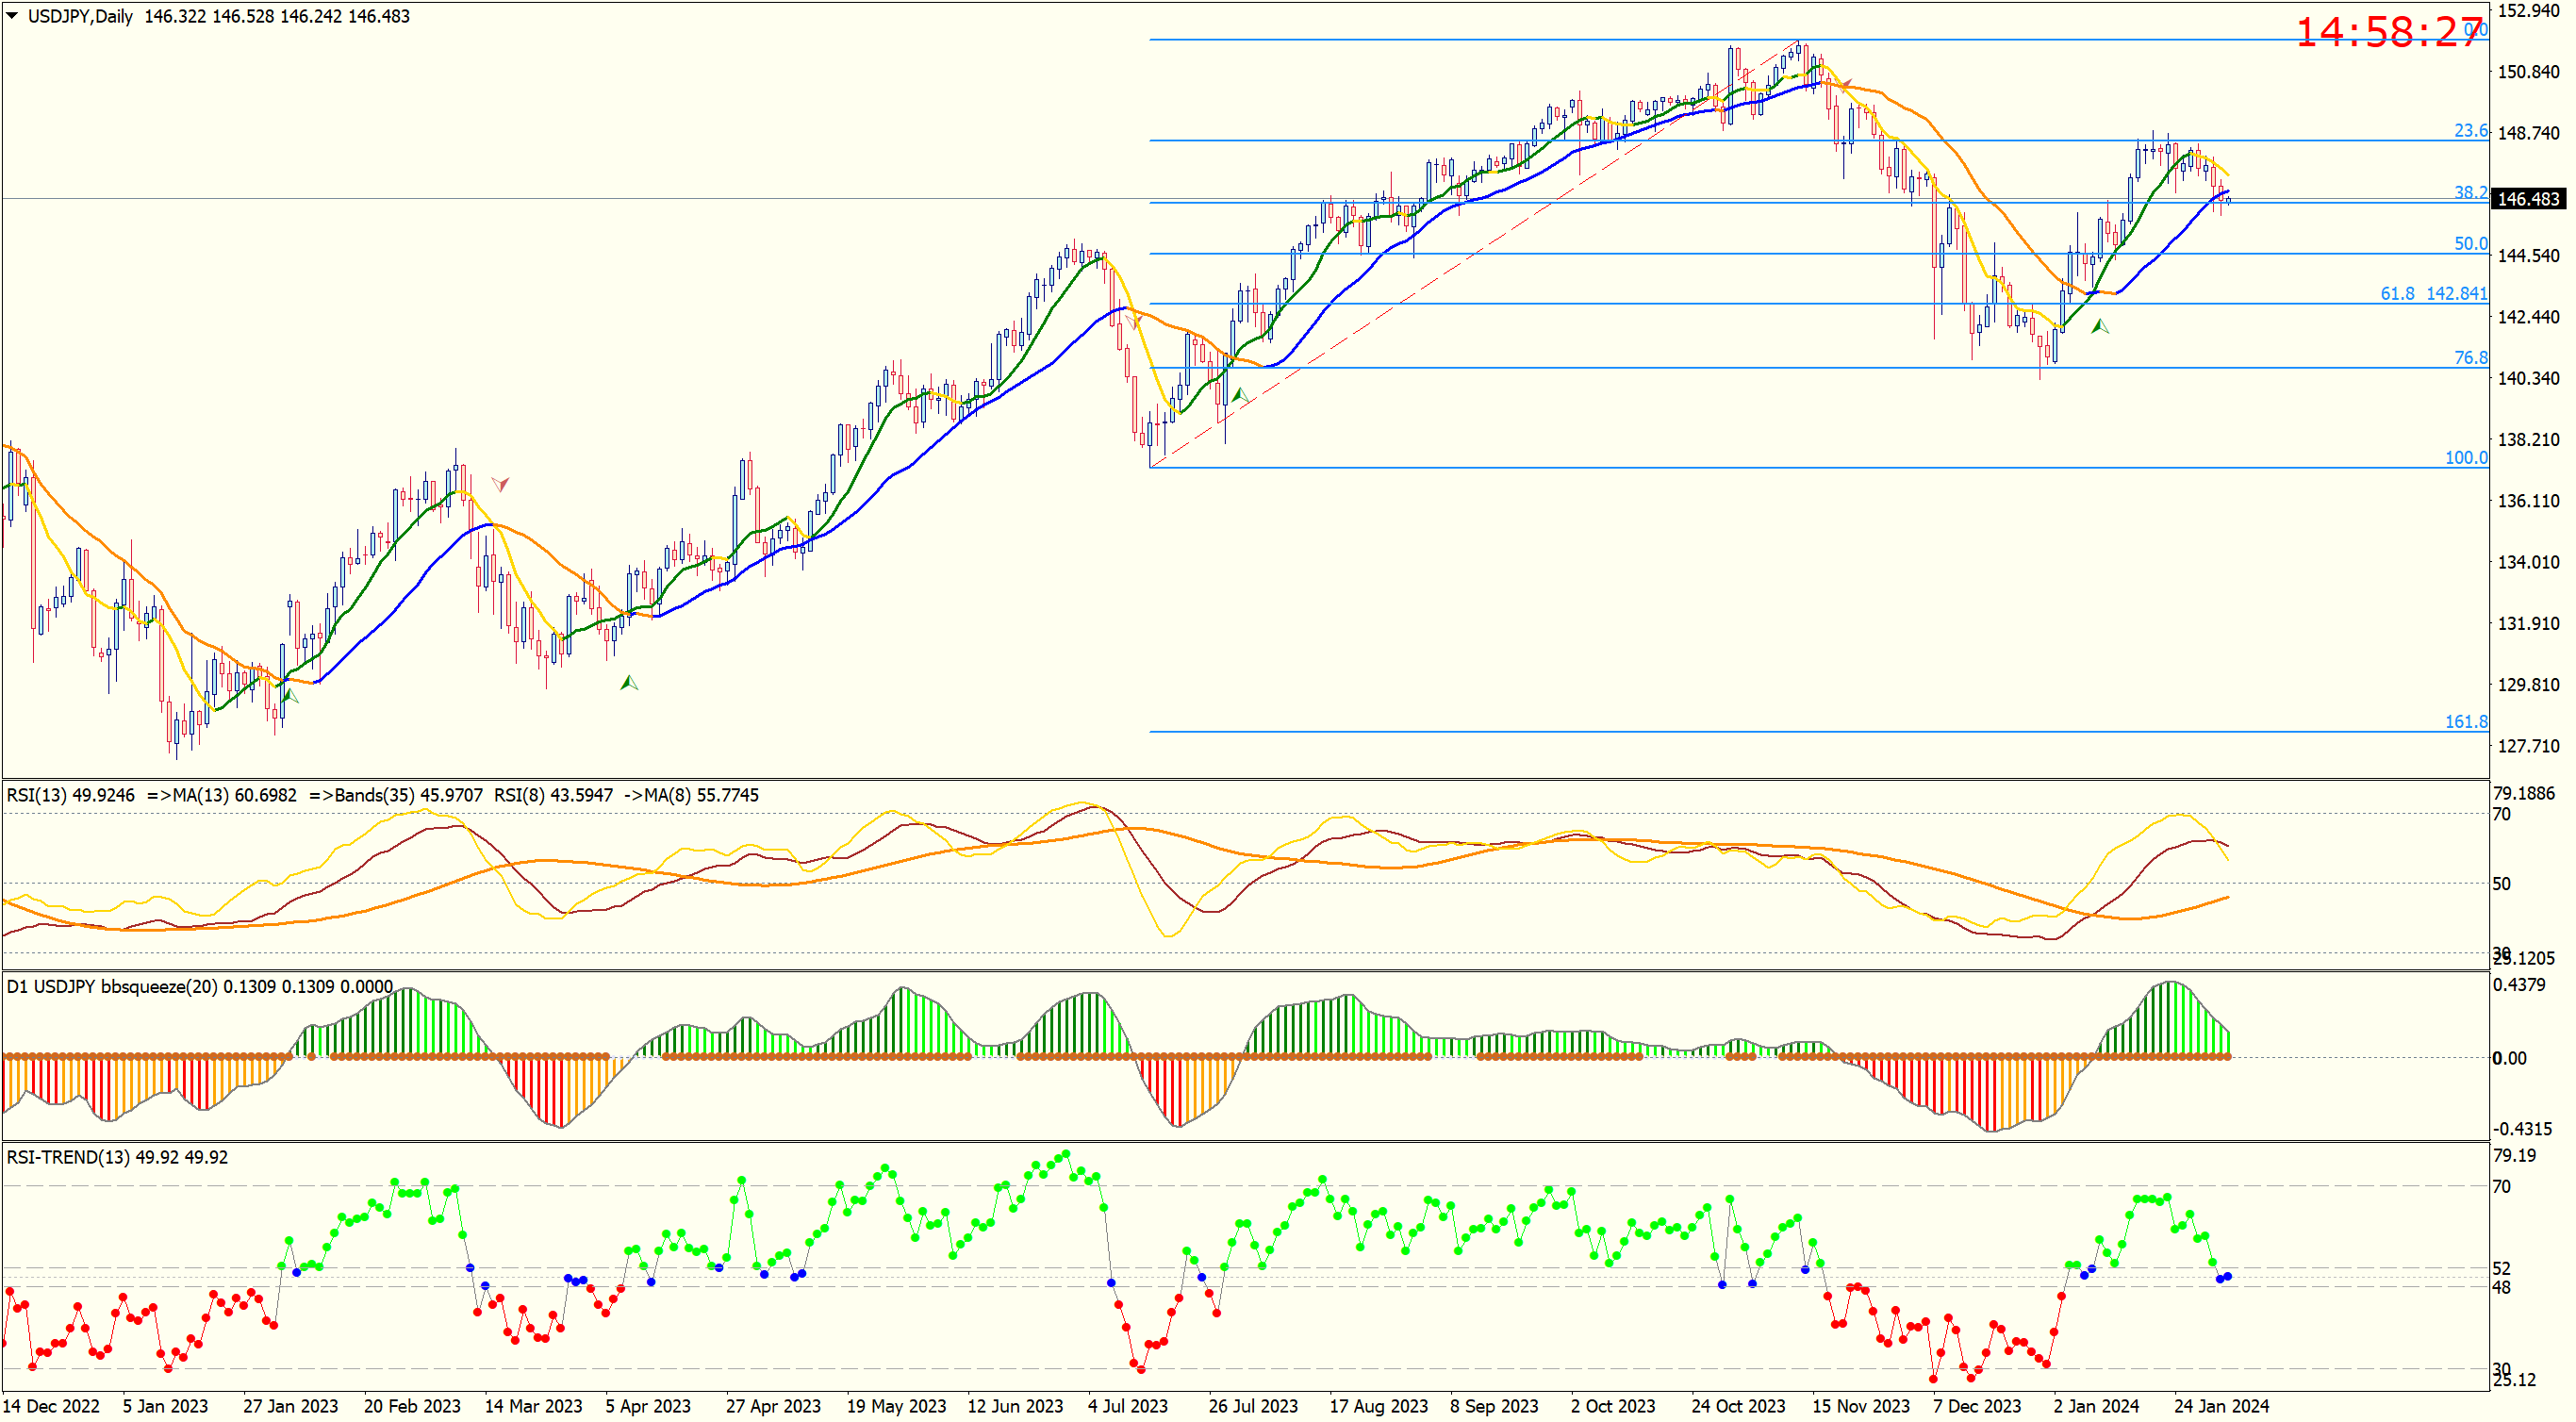Click the red down arrow near early July 2023 drop
This screenshot has width=2576, height=1422.
pyautogui.click(x=1133, y=319)
